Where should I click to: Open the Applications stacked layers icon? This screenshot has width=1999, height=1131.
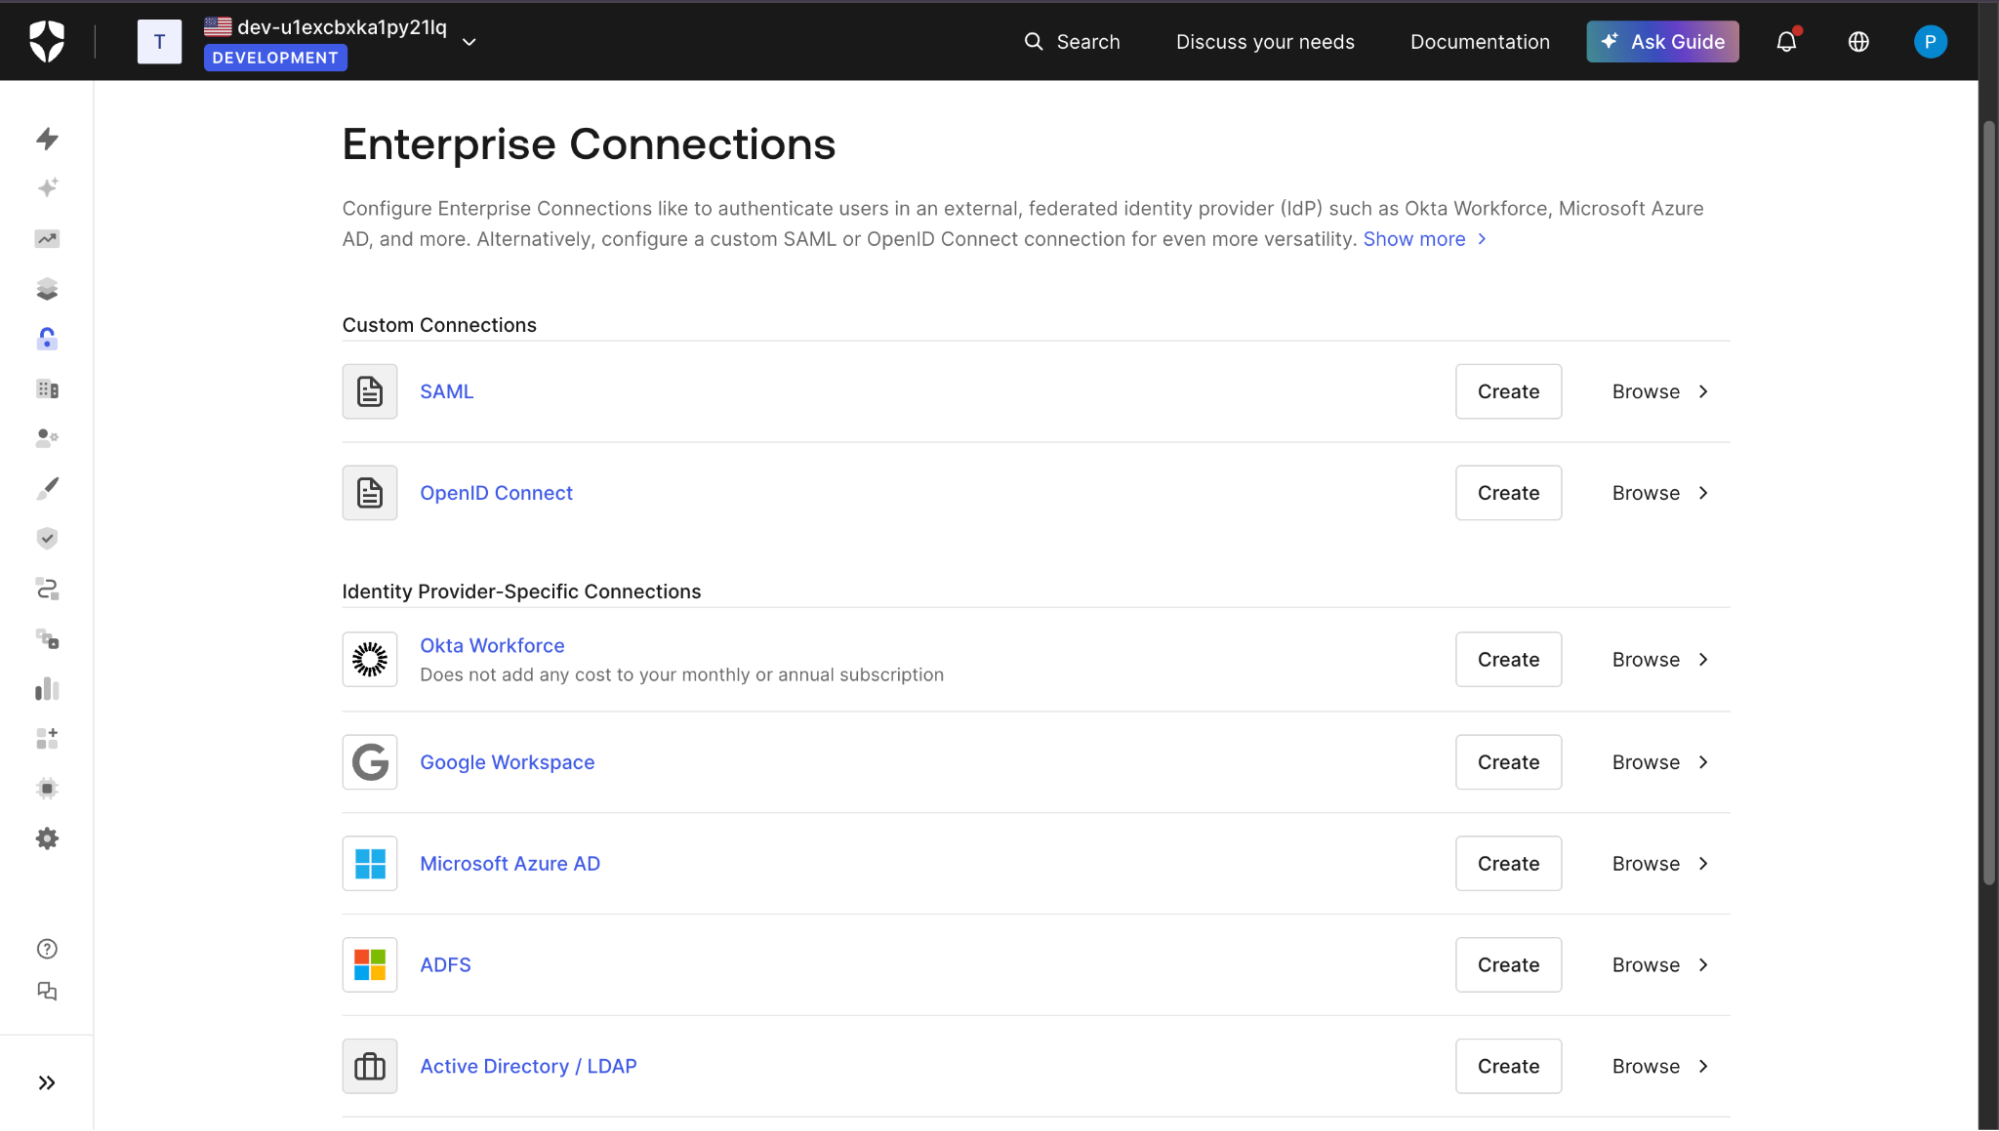tap(47, 289)
